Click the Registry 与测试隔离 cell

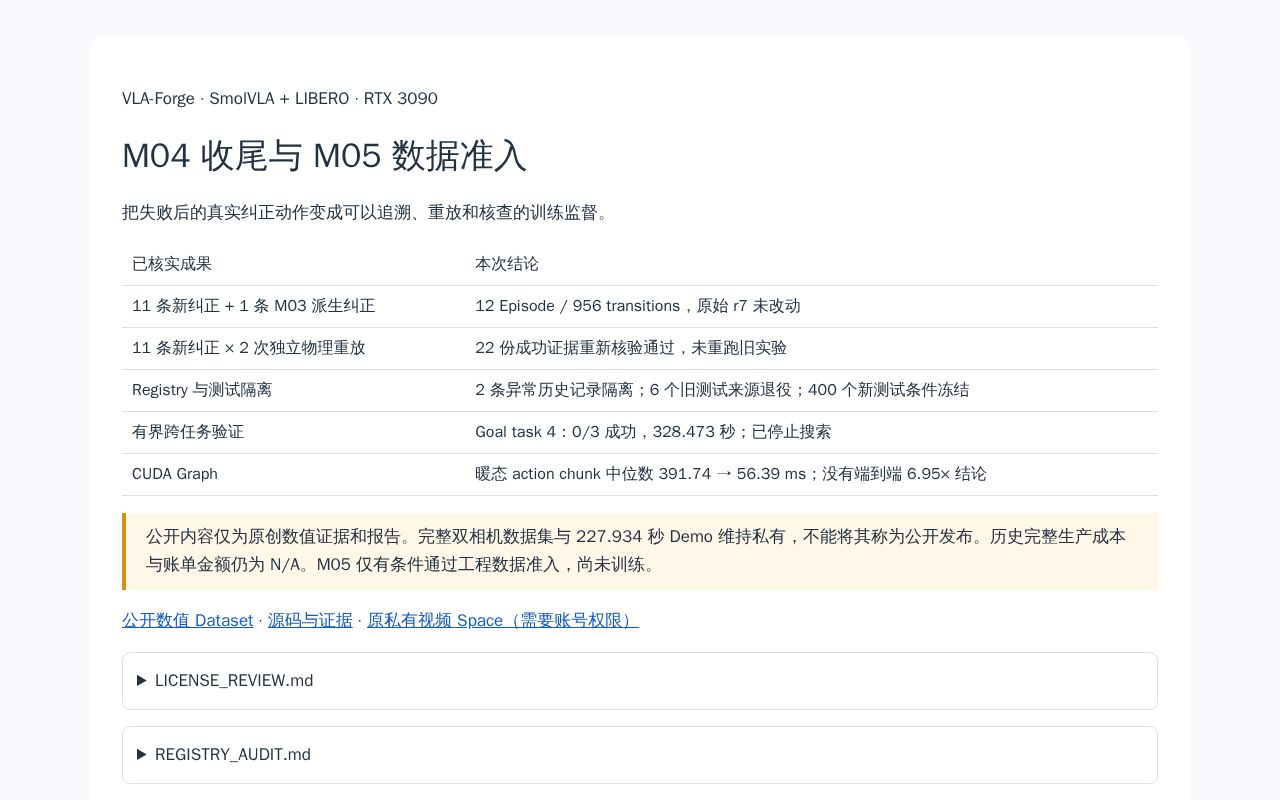tap(293, 390)
